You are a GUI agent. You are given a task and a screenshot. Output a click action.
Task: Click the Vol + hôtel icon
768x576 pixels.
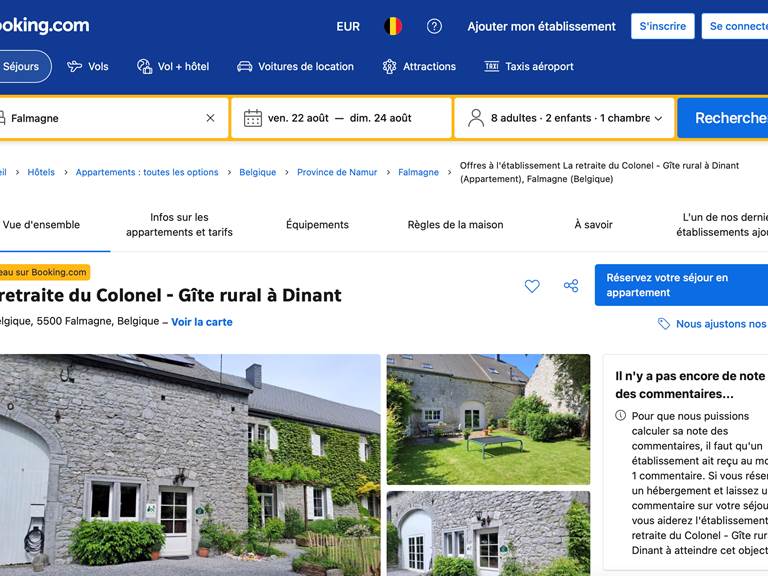click(144, 66)
